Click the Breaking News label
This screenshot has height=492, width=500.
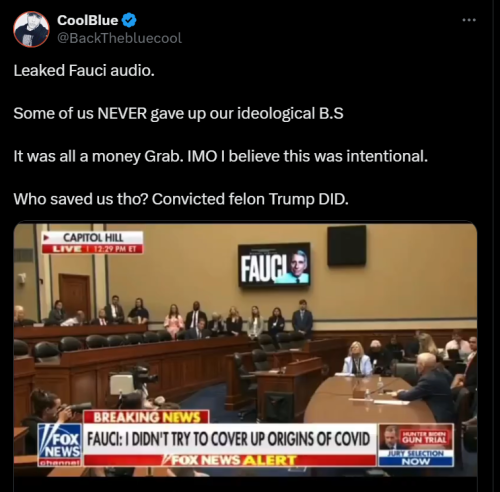click(x=146, y=417)
